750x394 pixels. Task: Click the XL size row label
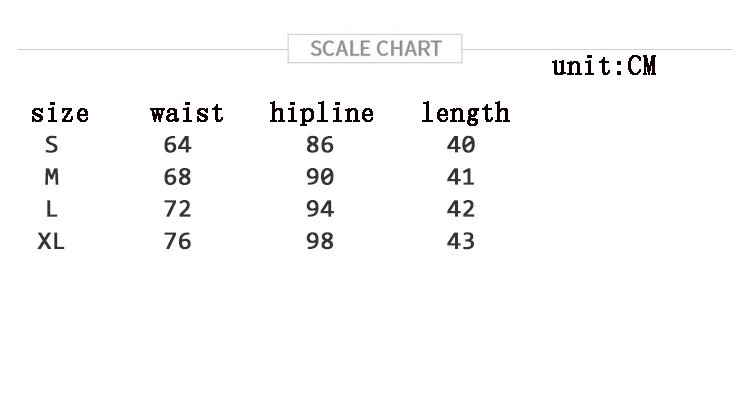tap(51, 241)
